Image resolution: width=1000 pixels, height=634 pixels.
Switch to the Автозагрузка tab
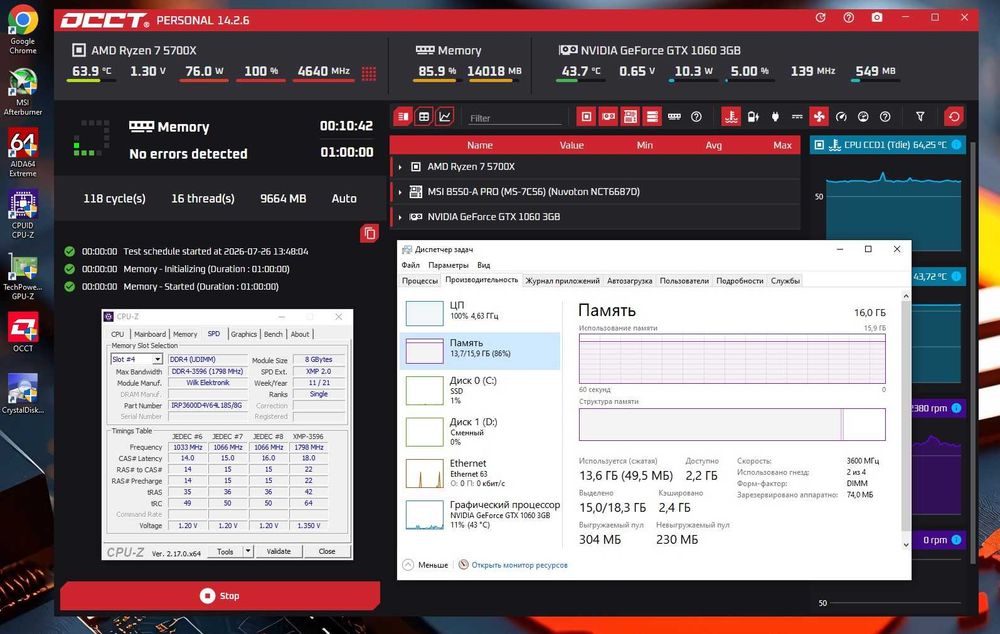(629, 281)
